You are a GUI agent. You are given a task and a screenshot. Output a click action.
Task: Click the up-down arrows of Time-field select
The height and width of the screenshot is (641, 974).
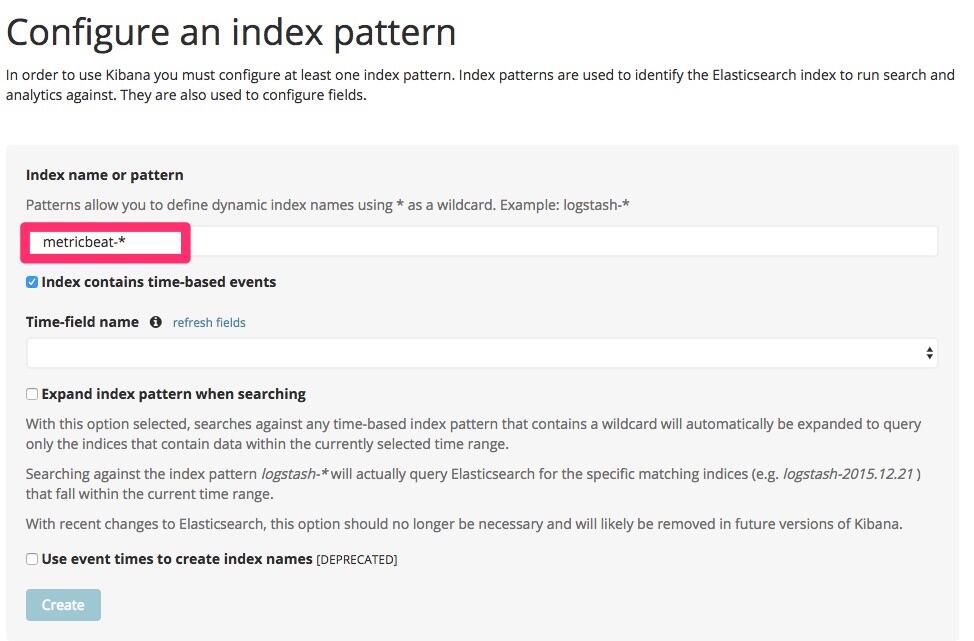point(929,353)
